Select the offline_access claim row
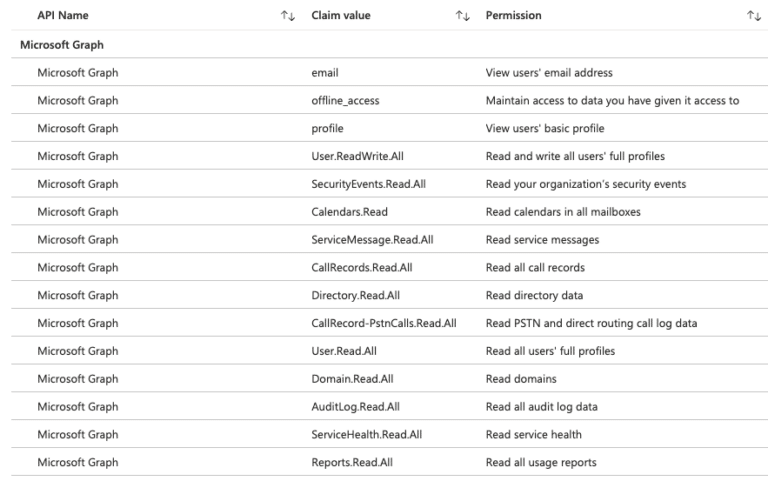 tap(345, 100)
